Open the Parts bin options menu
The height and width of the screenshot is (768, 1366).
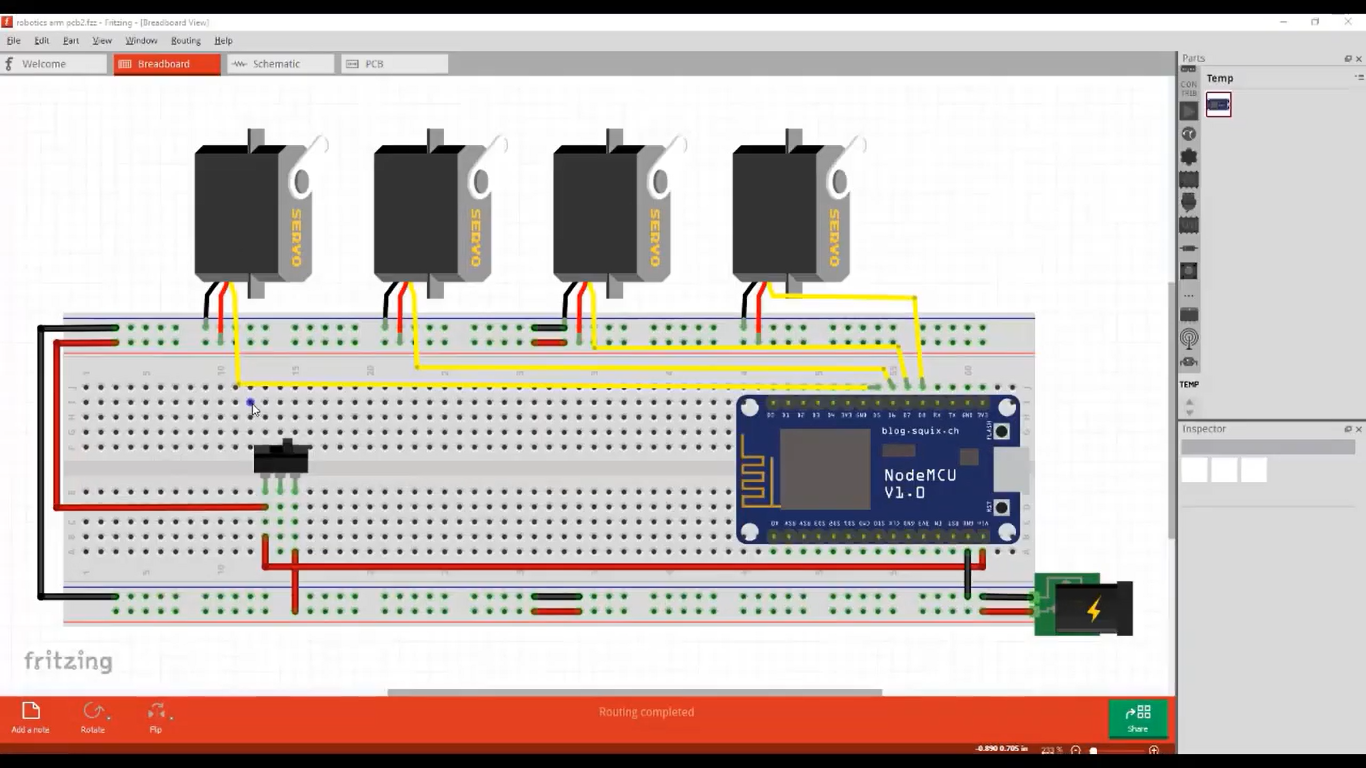pyautogui.click(x=1359, y=78)
